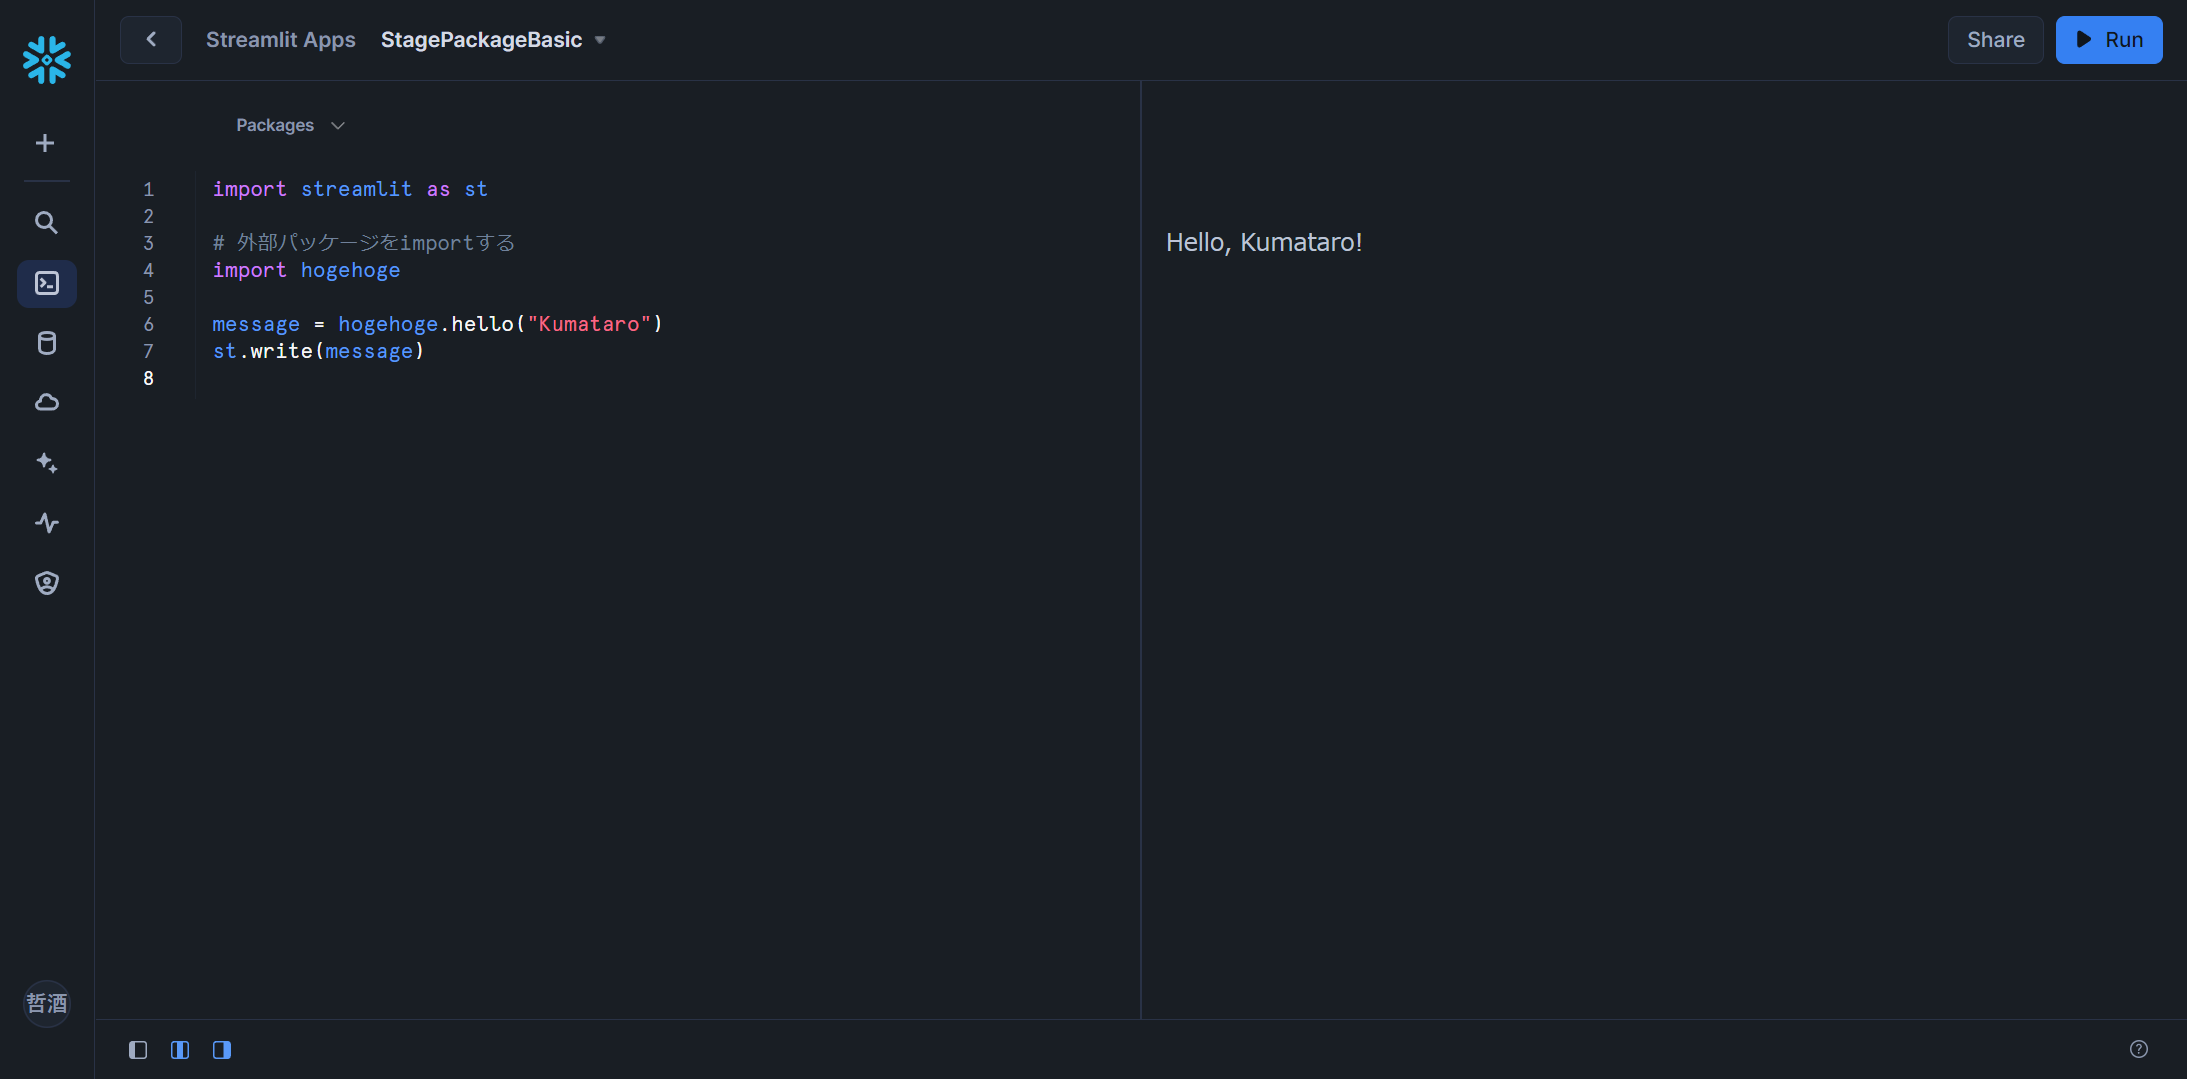The height and width of the screenshot is (1079, 2187).
Task: Toggle the split editor-preview layout
Action: click(180, 1049)
